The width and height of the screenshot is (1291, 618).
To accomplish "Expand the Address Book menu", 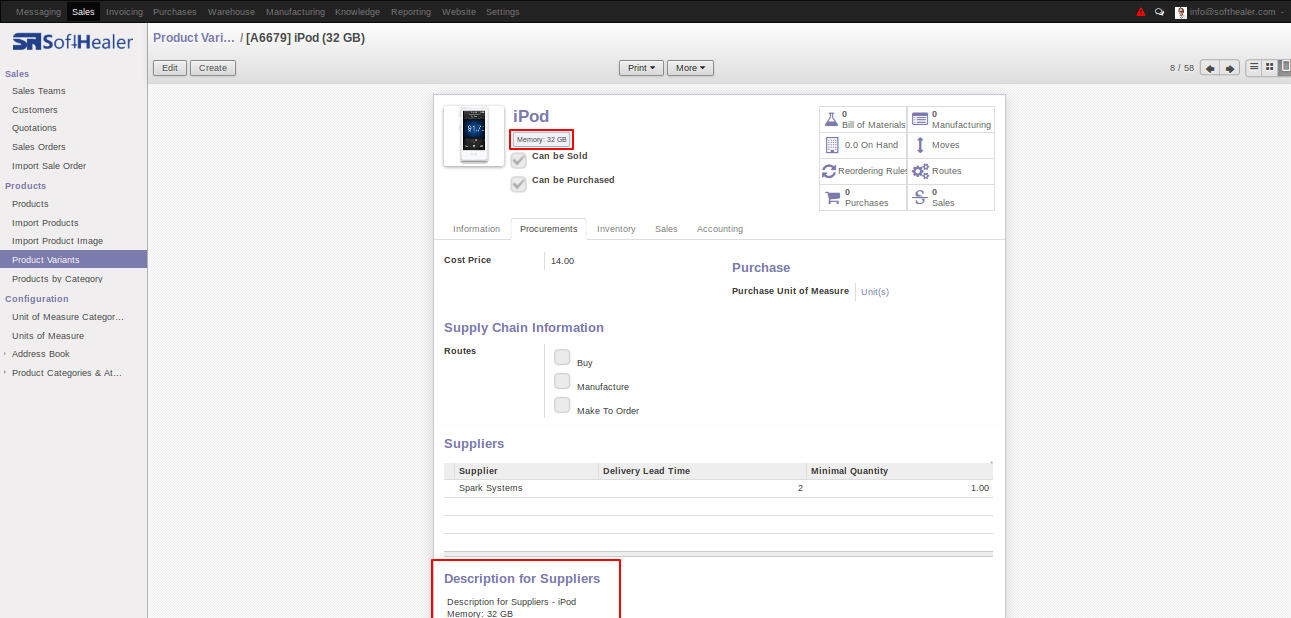I will tap(41, 354).
